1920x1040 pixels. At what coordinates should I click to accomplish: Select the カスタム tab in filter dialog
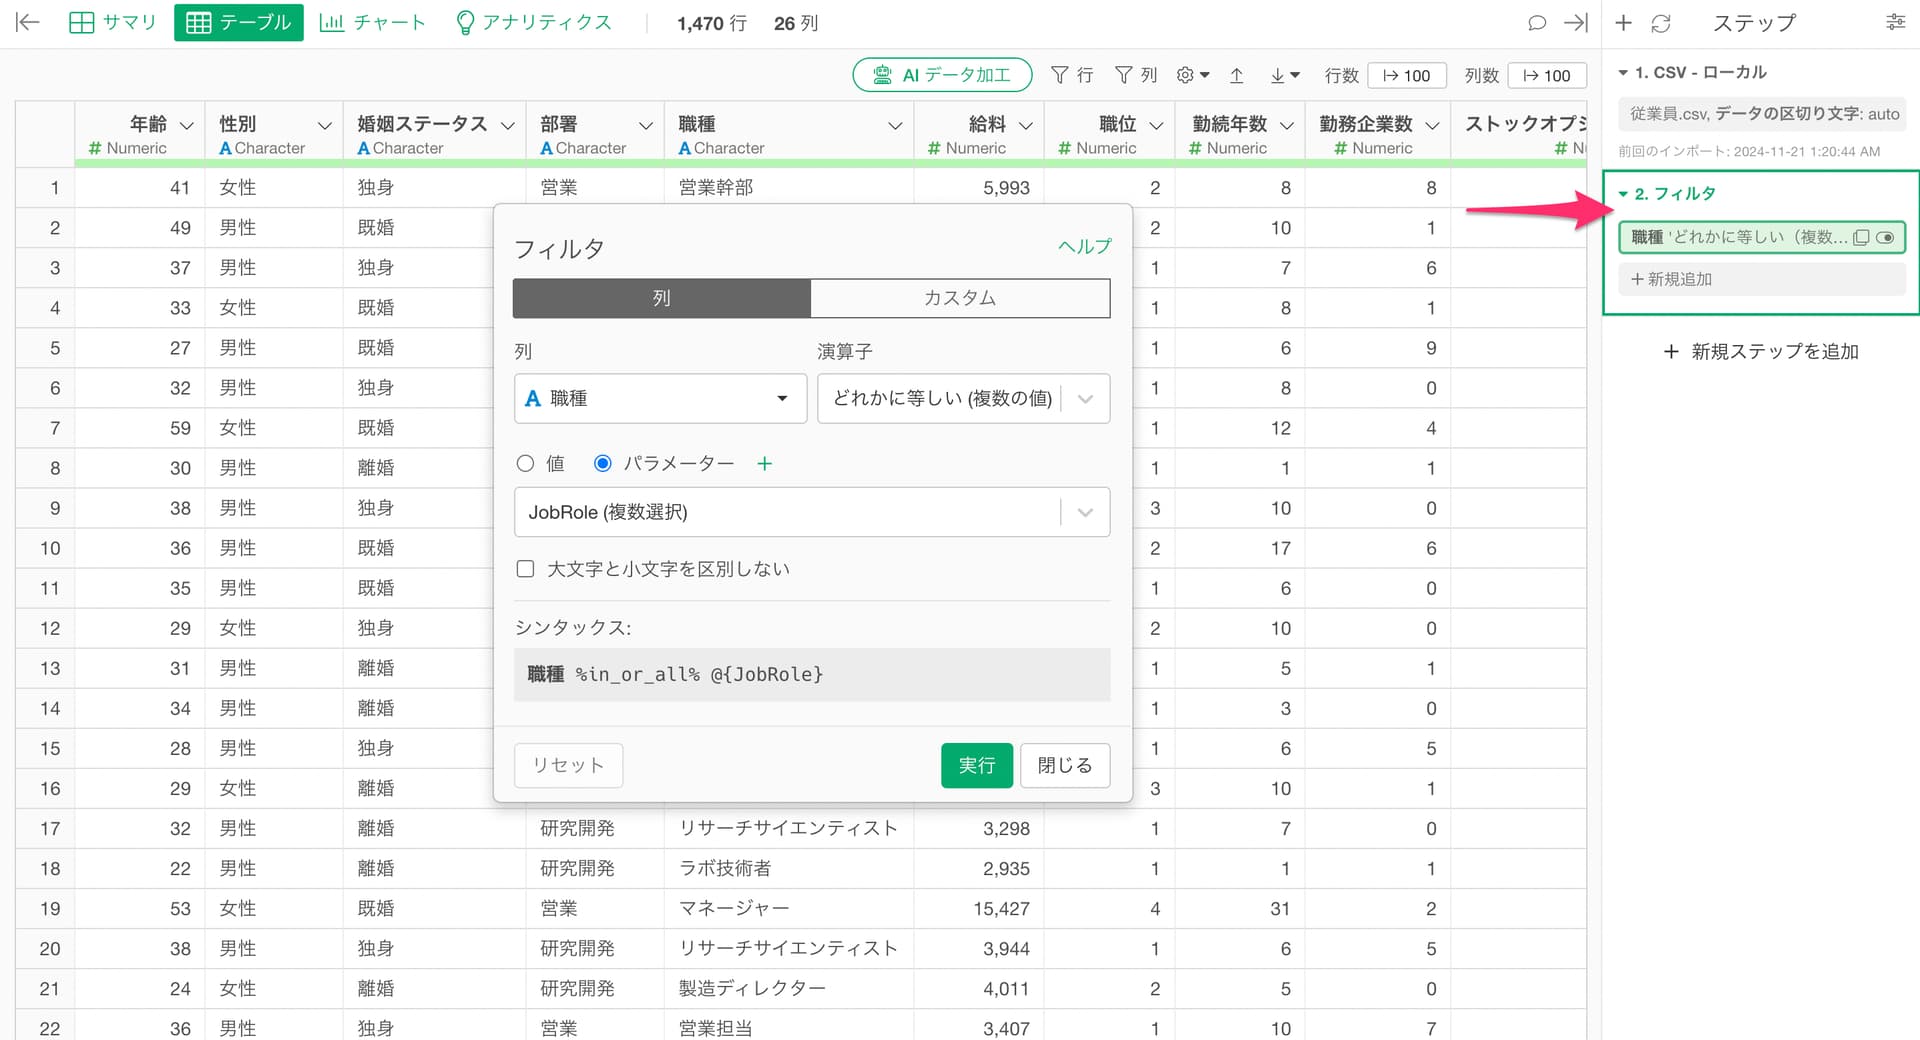(960, 298)
